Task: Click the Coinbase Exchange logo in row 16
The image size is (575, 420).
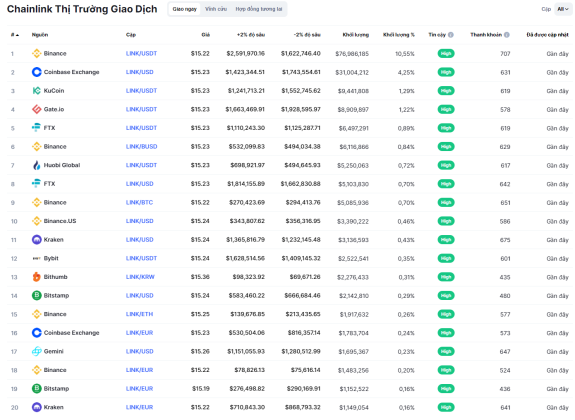Action: point(36,333)
